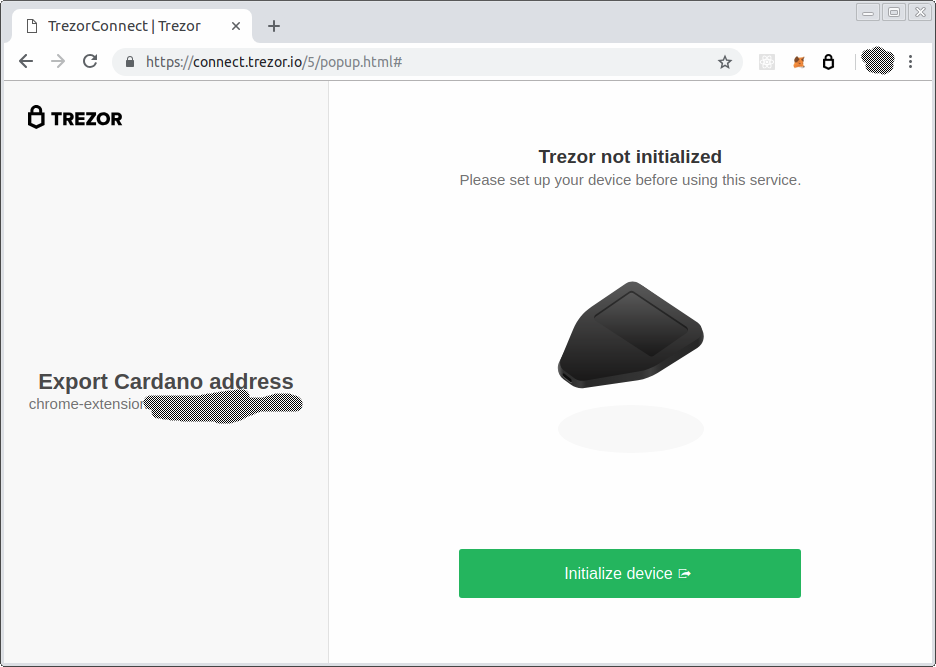Screen dimensions: 936x667
Task: Open the flower-shaped extension icon
Action: pyautogui.click(x=766, y=61)
